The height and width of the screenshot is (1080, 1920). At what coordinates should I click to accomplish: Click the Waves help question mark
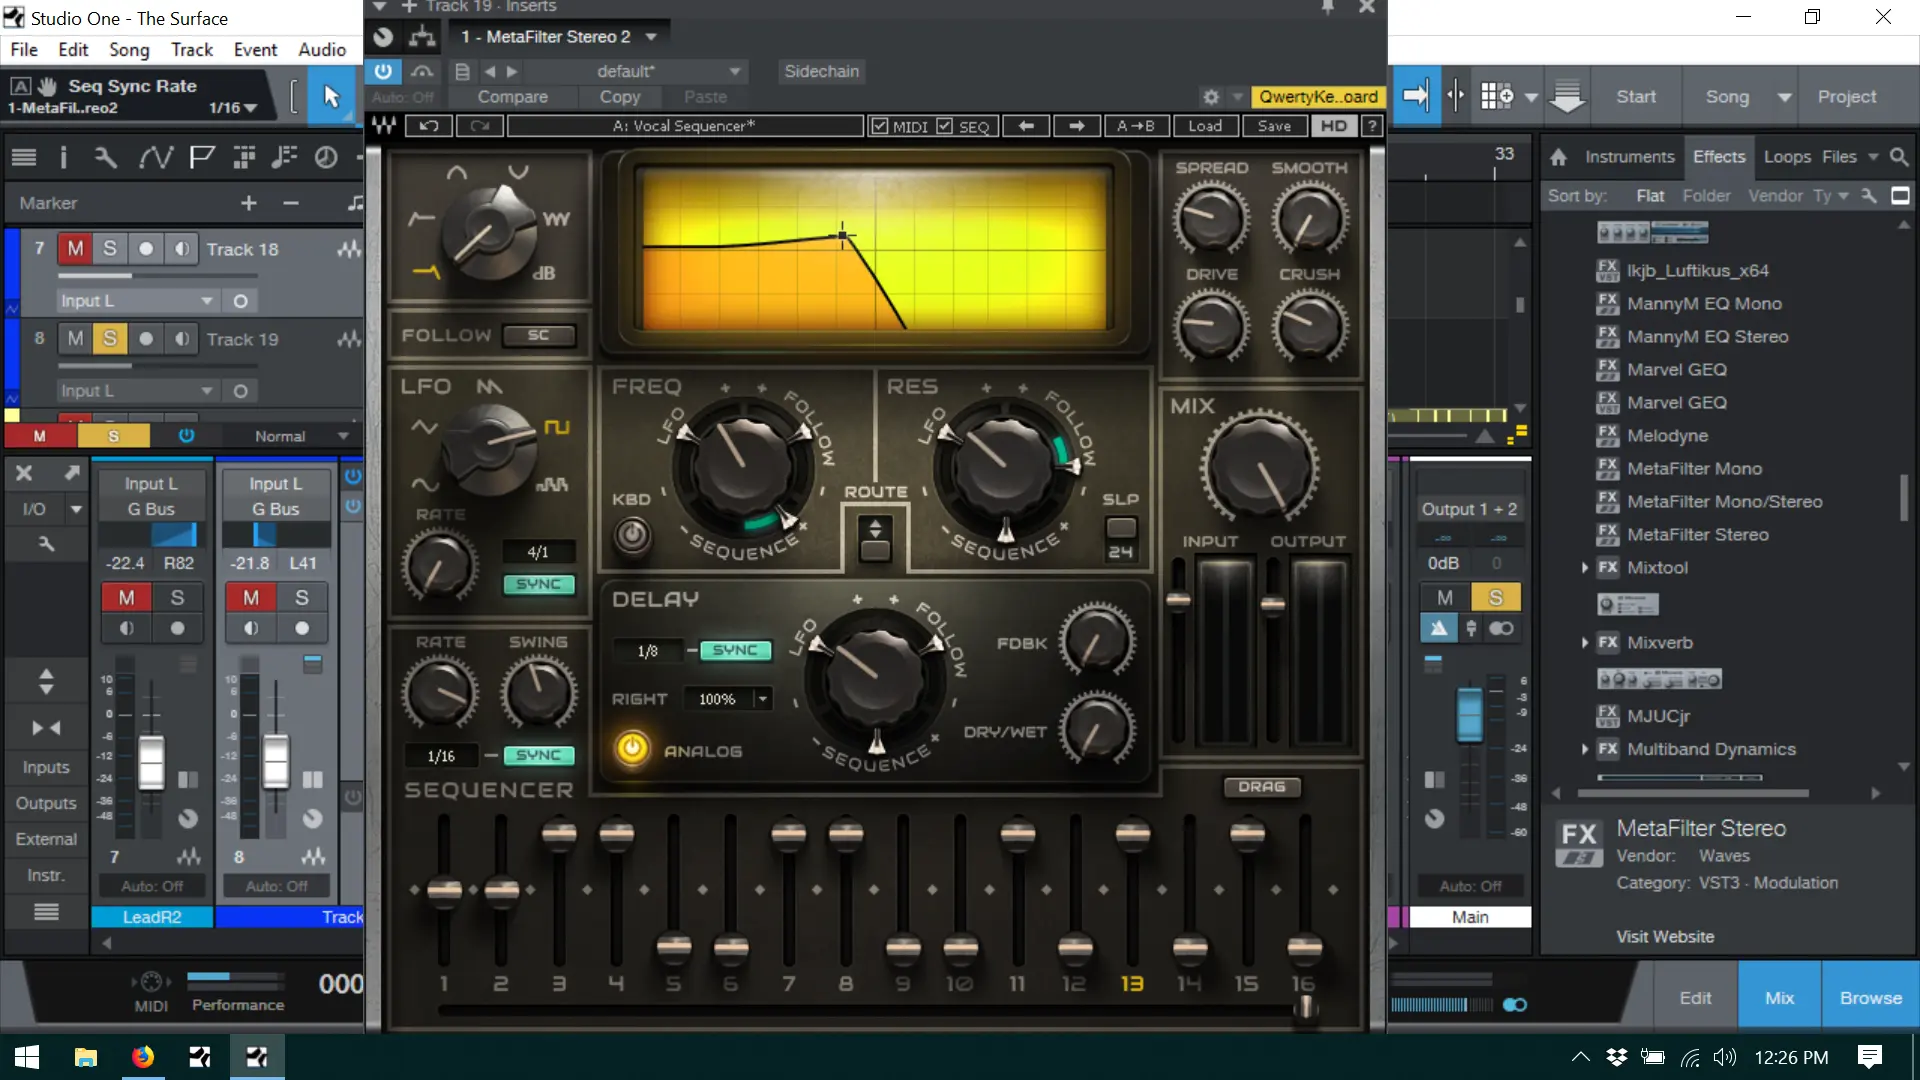click(1372, 126)
